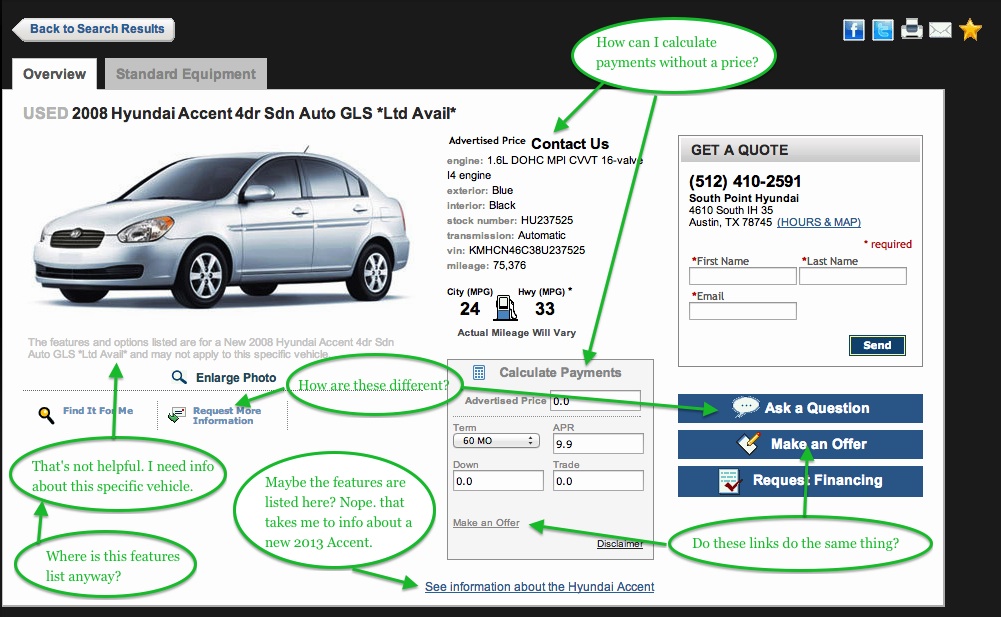Viewport: 1001px width, 617px height.
Task: Open the Standard Equipment tab
Action: (x=186, y=74)
